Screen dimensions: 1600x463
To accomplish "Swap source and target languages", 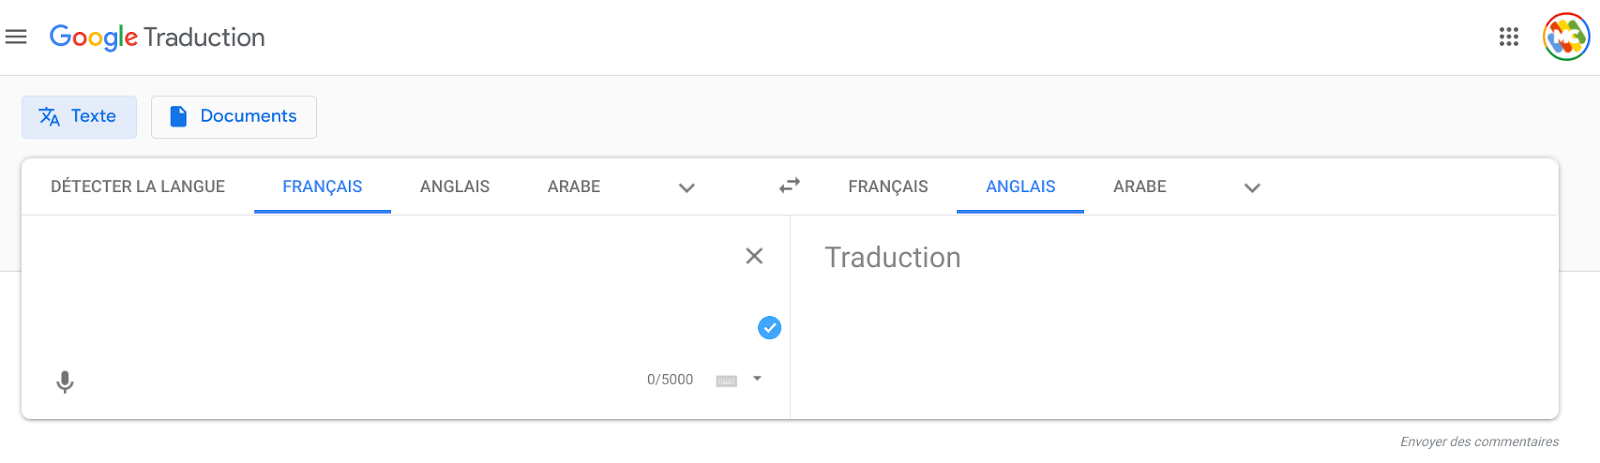I will point(790,186).
